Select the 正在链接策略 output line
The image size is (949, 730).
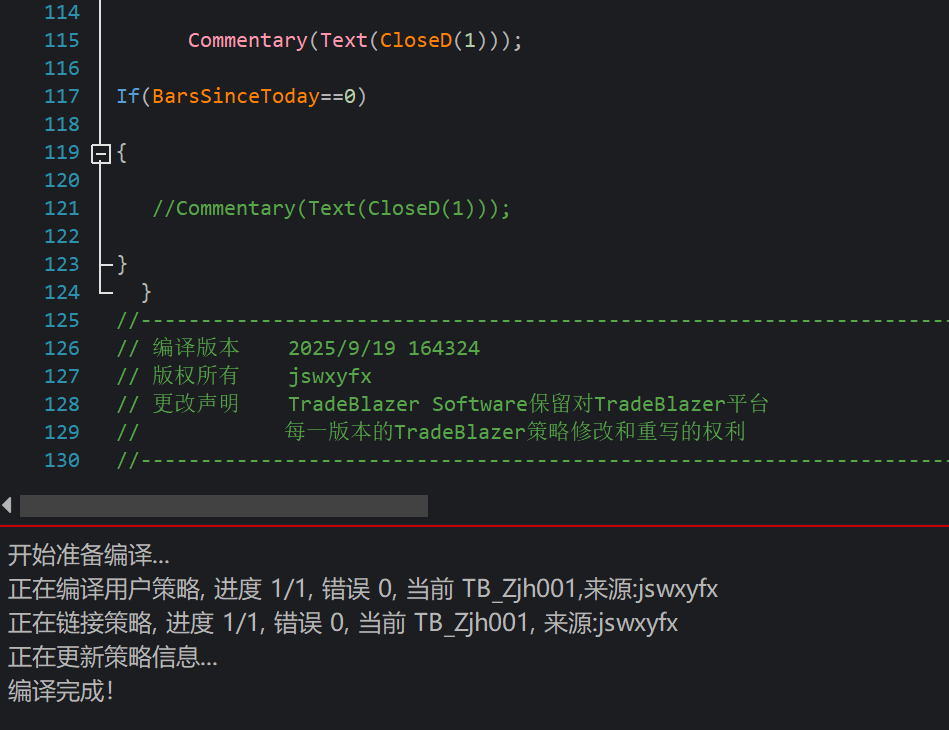(342, 623)
